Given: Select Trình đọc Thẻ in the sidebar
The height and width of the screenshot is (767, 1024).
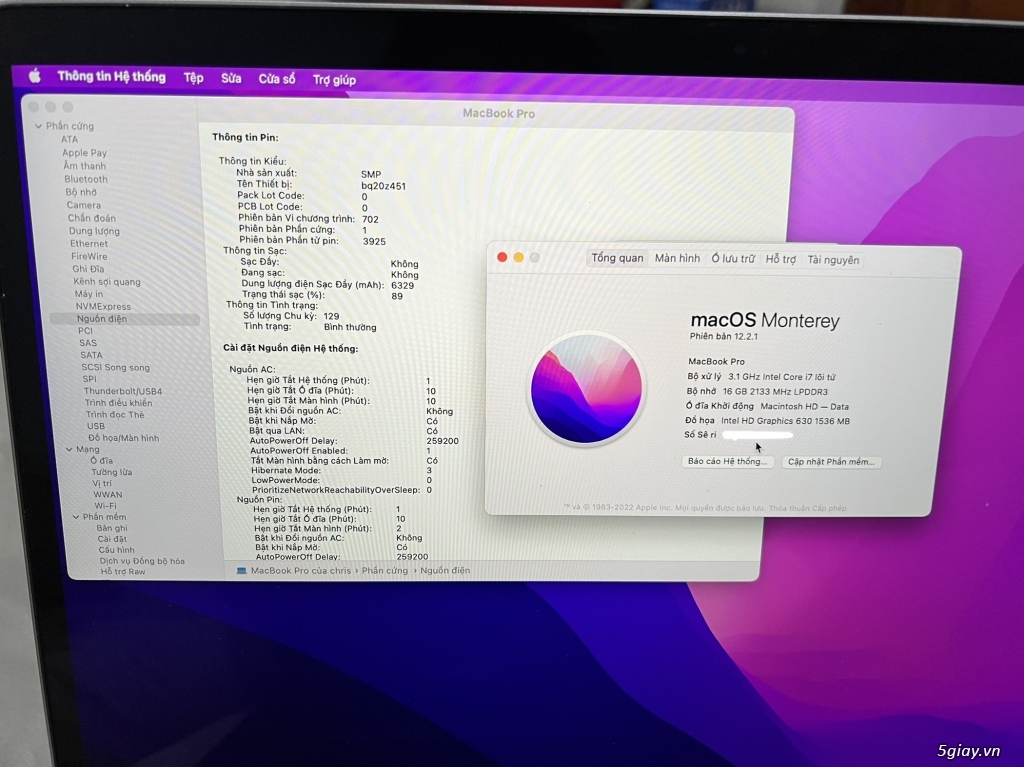Looking at the screenshot, I should (115, 415).
